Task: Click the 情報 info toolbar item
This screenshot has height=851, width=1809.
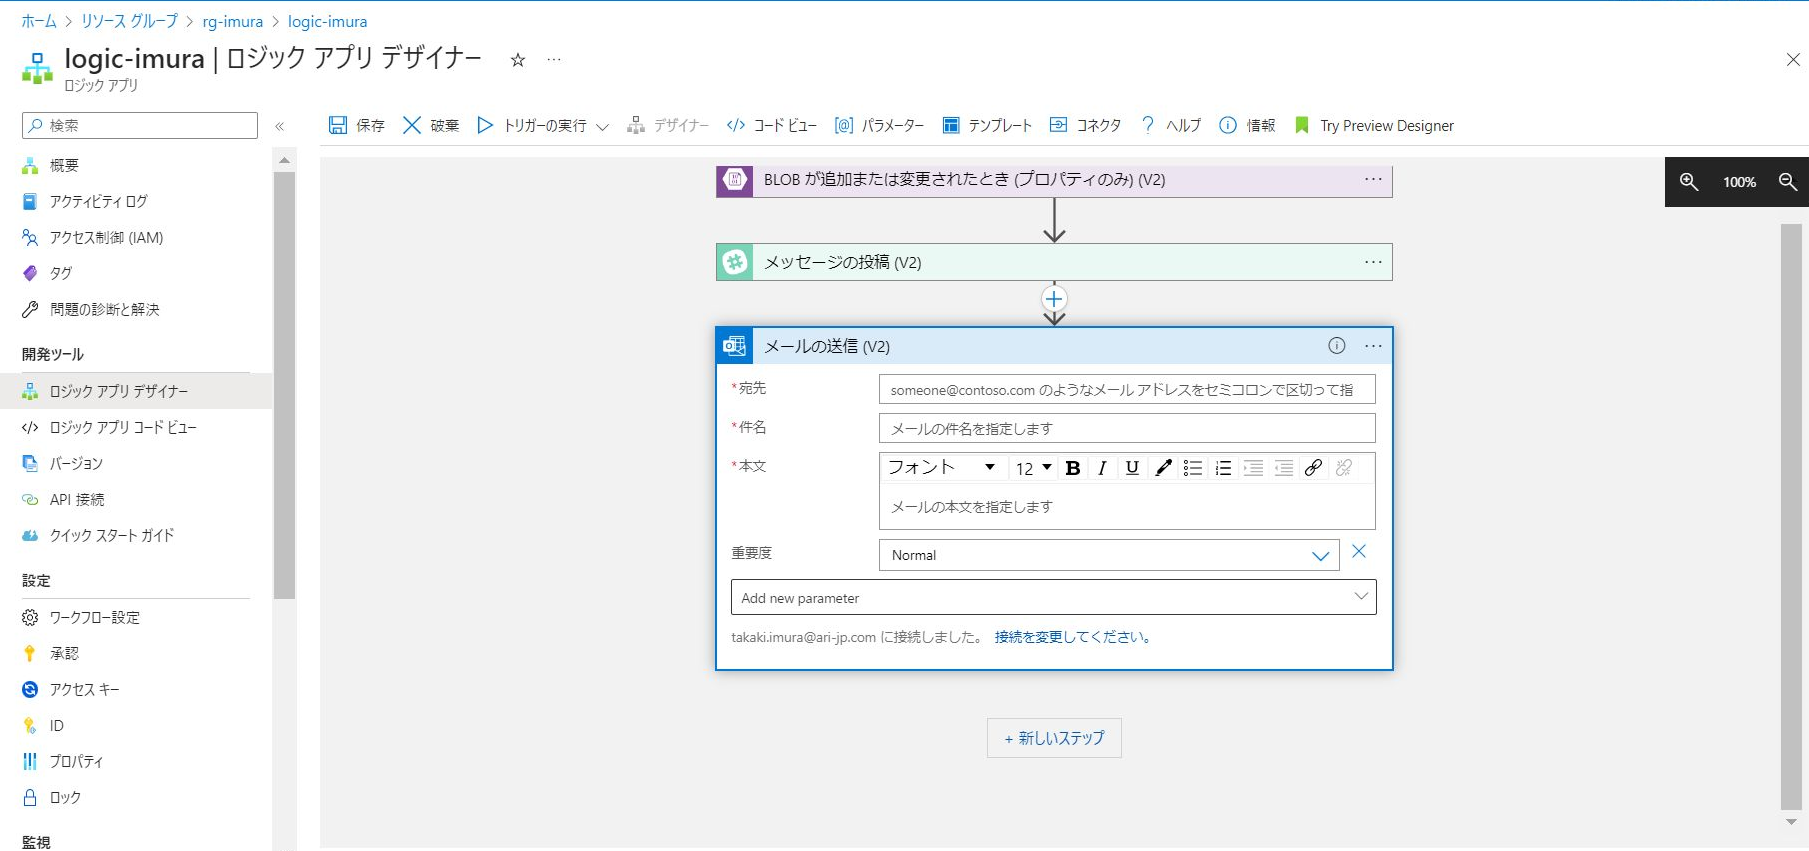Action: (1247, 125)
